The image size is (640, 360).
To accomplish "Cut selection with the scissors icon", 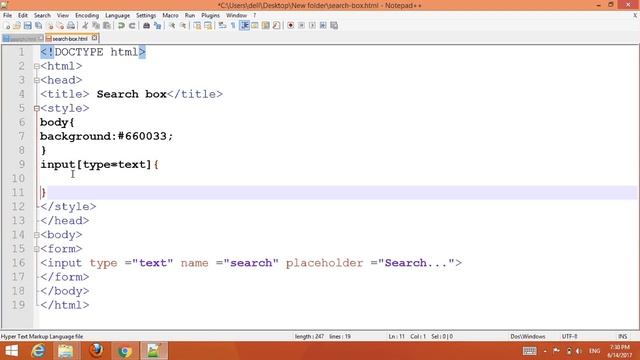I will click(x=85, y=26).
